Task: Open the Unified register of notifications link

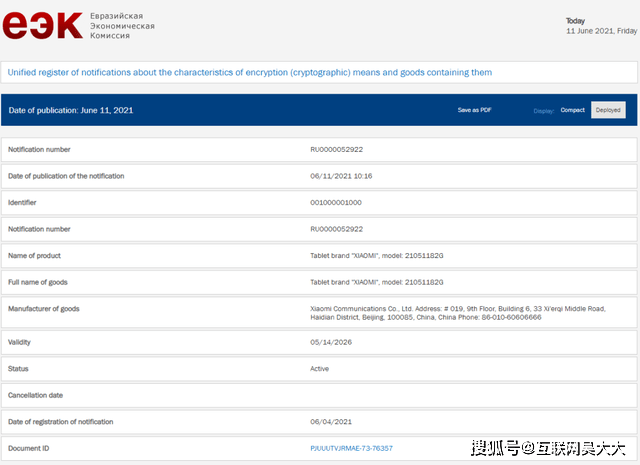Action: 250,72
